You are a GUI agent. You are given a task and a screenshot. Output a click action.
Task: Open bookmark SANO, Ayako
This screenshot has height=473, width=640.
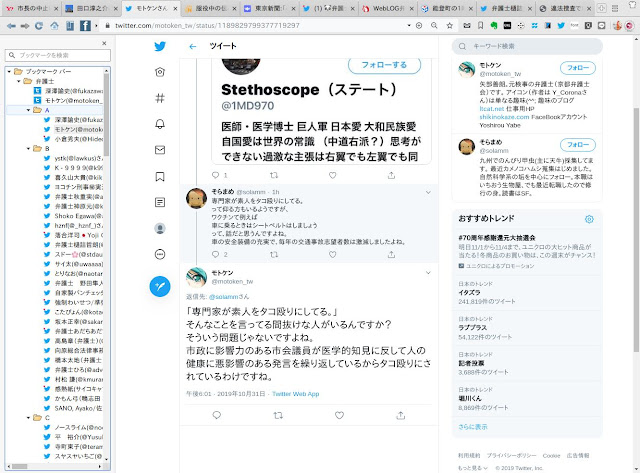pyautogui.click(x=73, y=408)
